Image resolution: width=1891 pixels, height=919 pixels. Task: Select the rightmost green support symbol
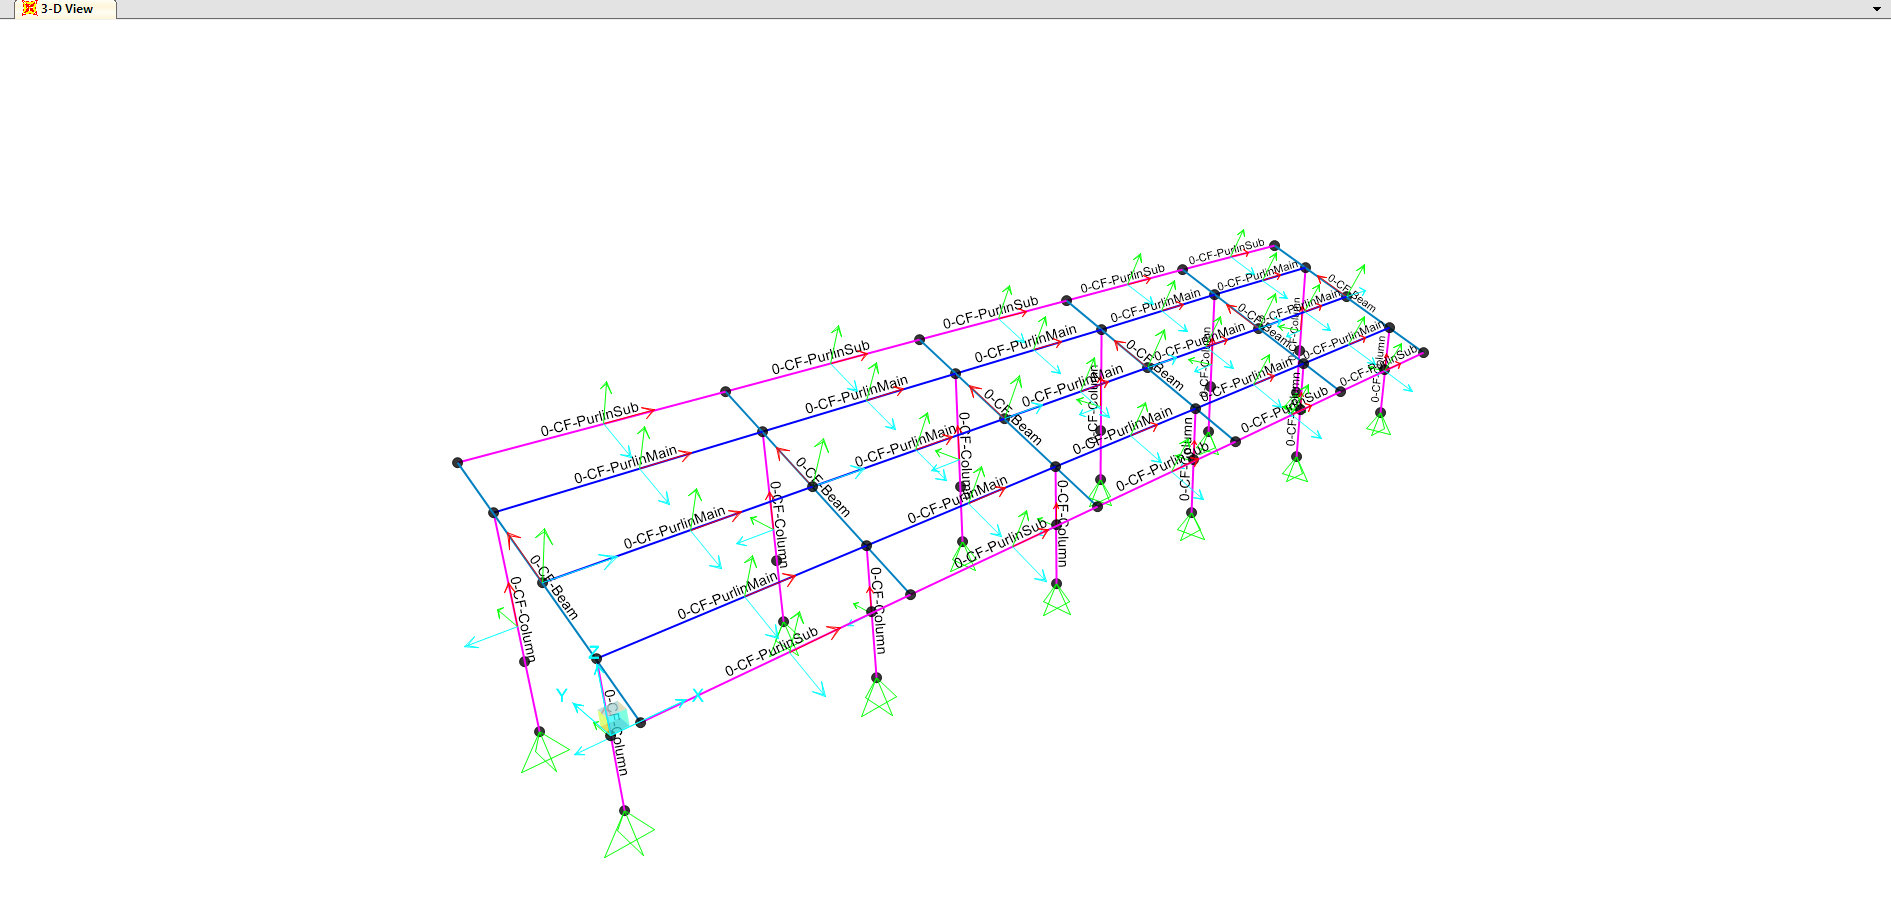click(x=1379, y=424)
